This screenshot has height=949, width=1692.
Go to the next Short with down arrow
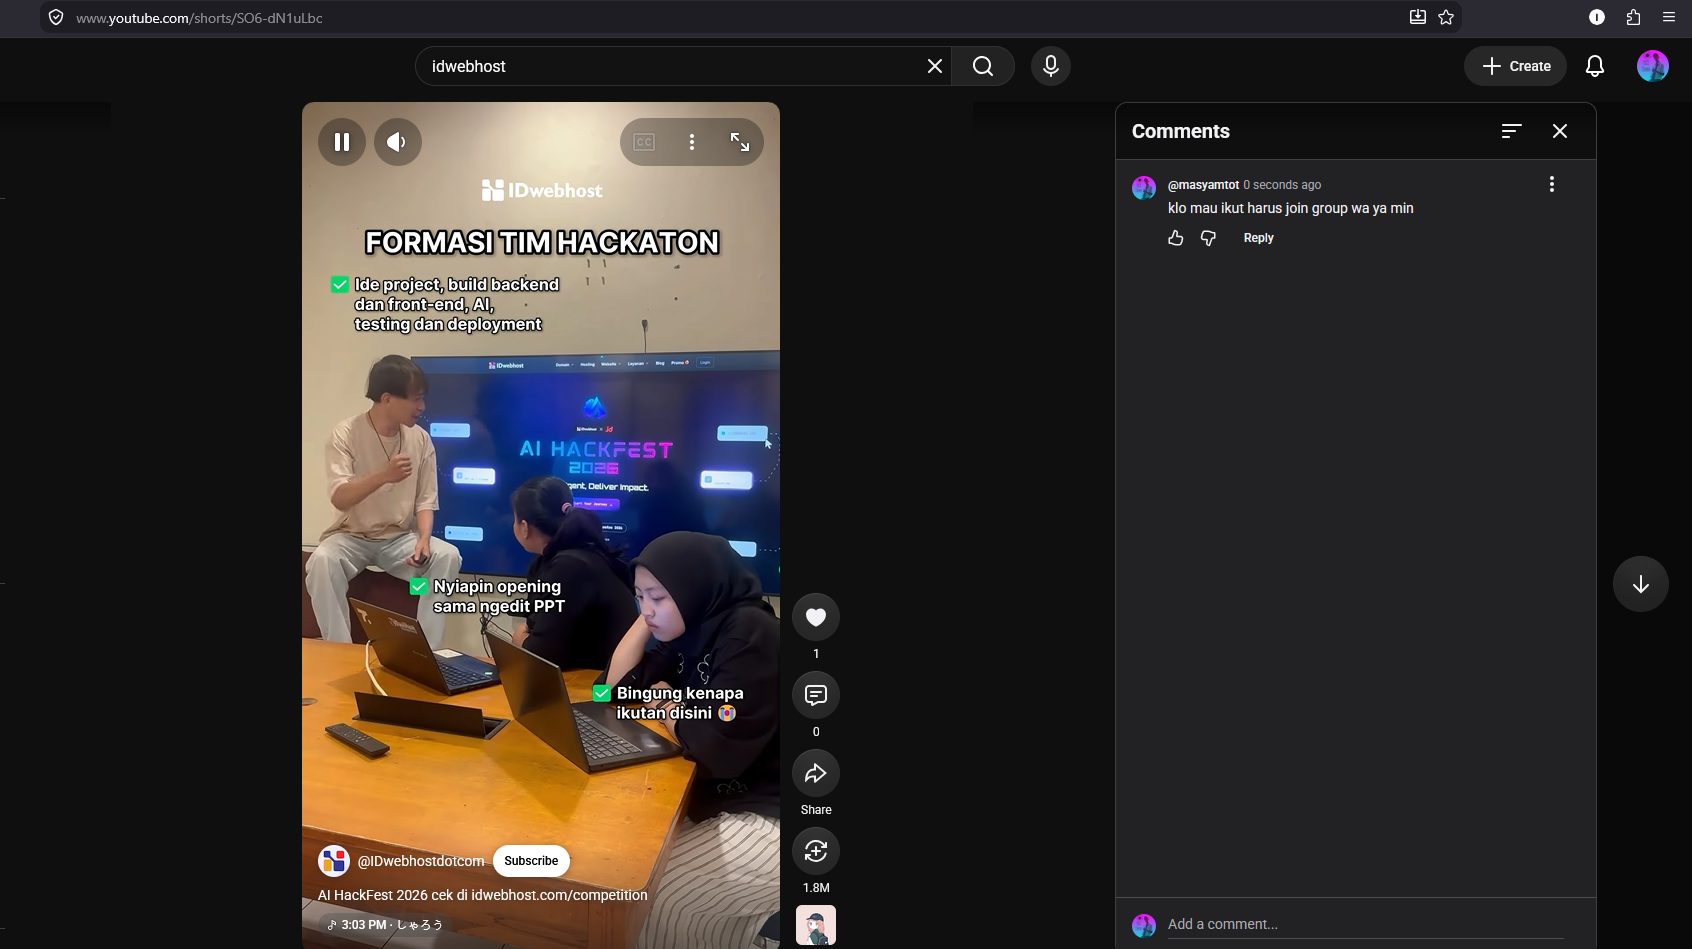pyautogui.click(x=1641, y=584)
